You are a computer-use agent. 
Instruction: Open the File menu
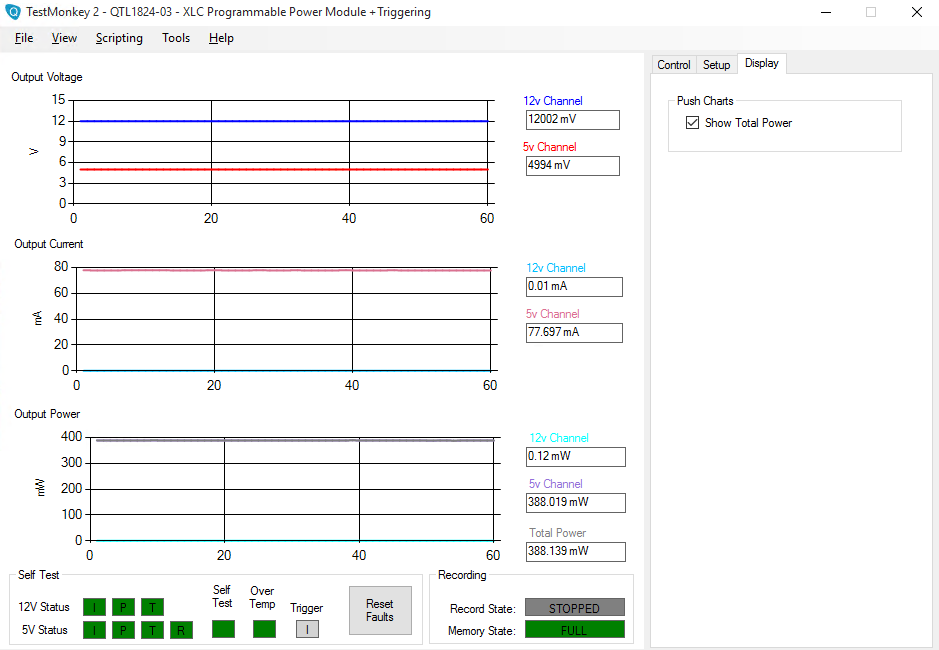pos(24,38)
